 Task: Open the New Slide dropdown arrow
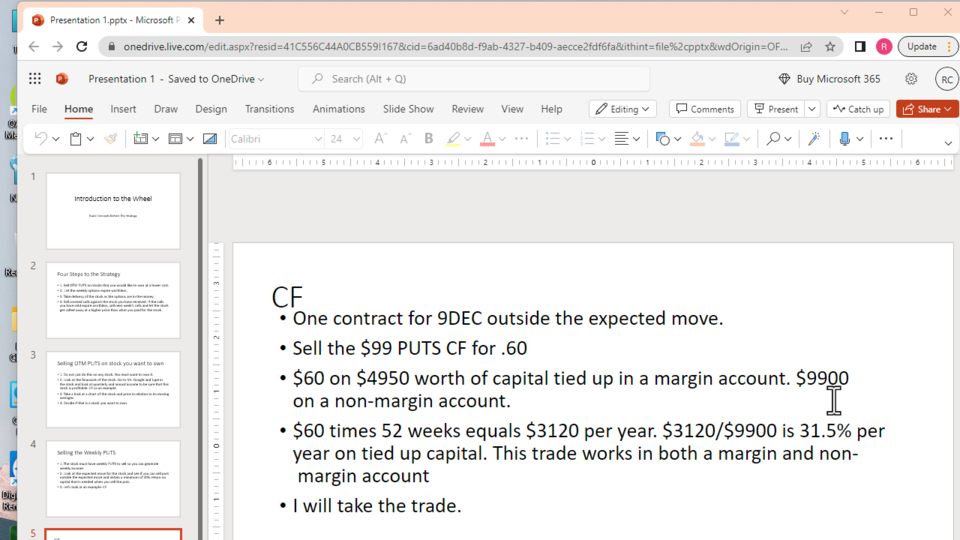156,140
